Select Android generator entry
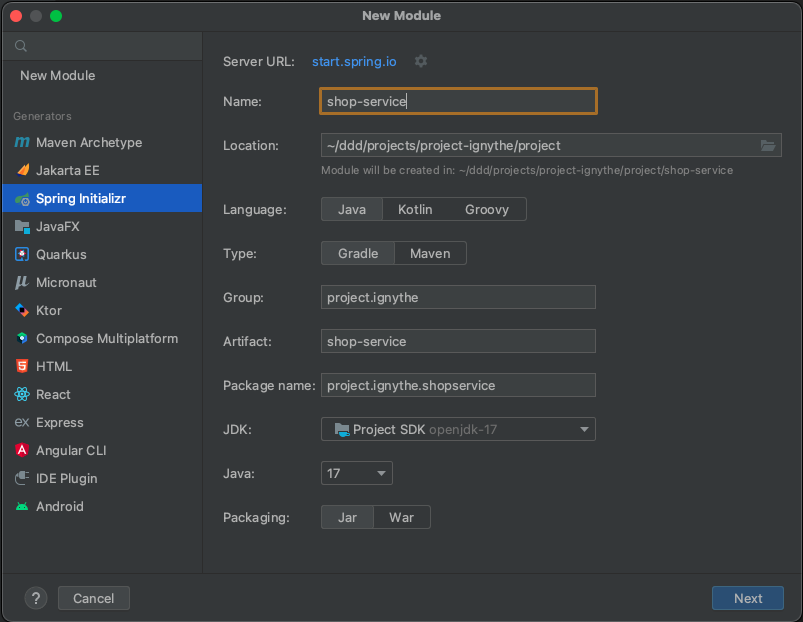Screen dimensions: 803x622 click(102, 506)
